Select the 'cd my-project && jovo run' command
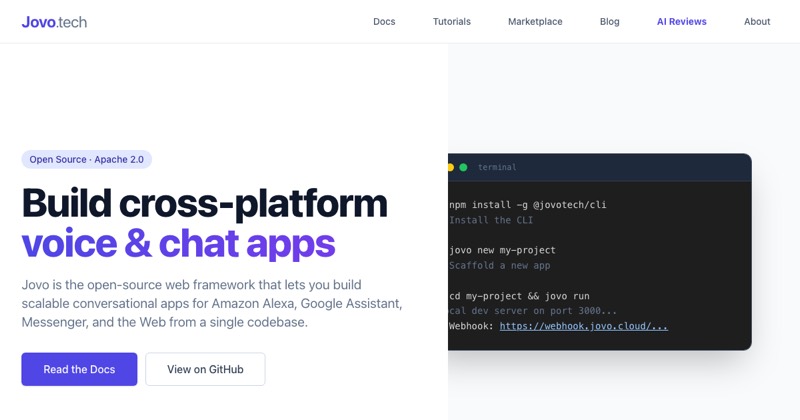The height and width of the screenshot is (420, 800). (519, 296)
